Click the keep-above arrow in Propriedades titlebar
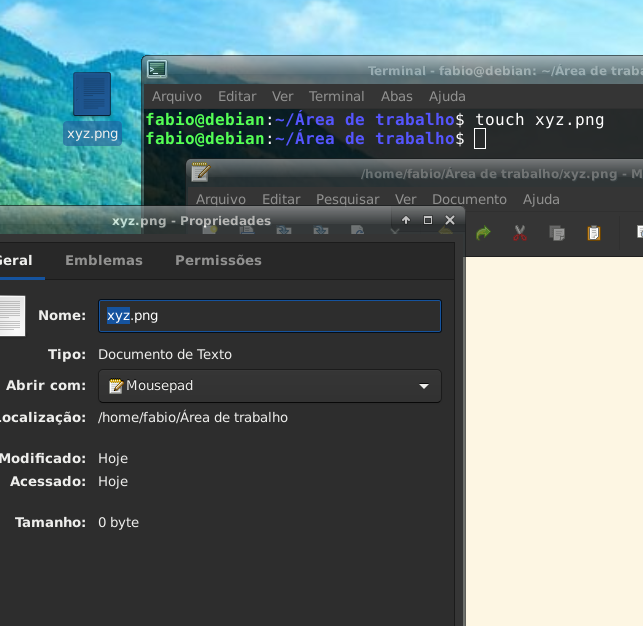The image size is (643, 626). pyautogui.click(x=406, y=220)
